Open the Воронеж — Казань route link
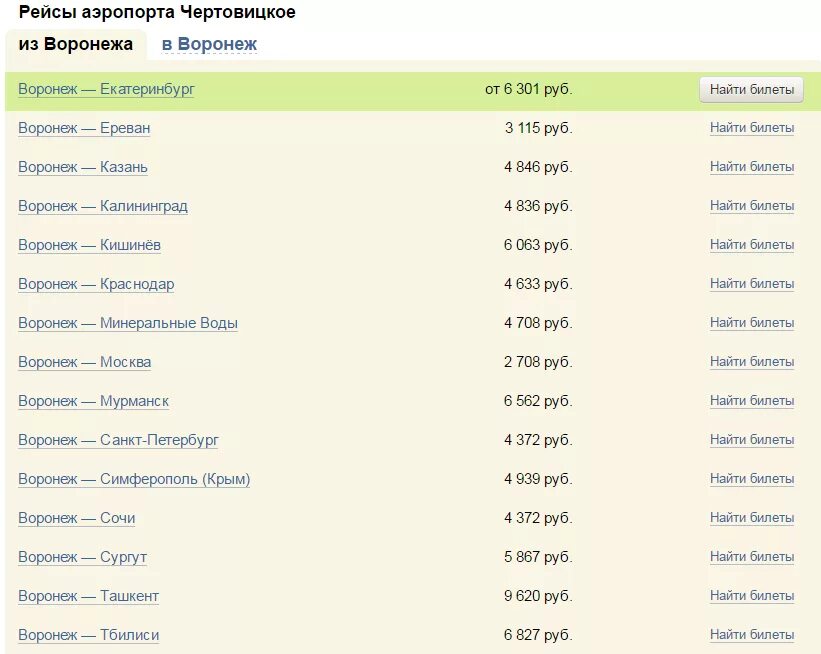This screenshot has height=654, width=821. (x=83, y=167)
